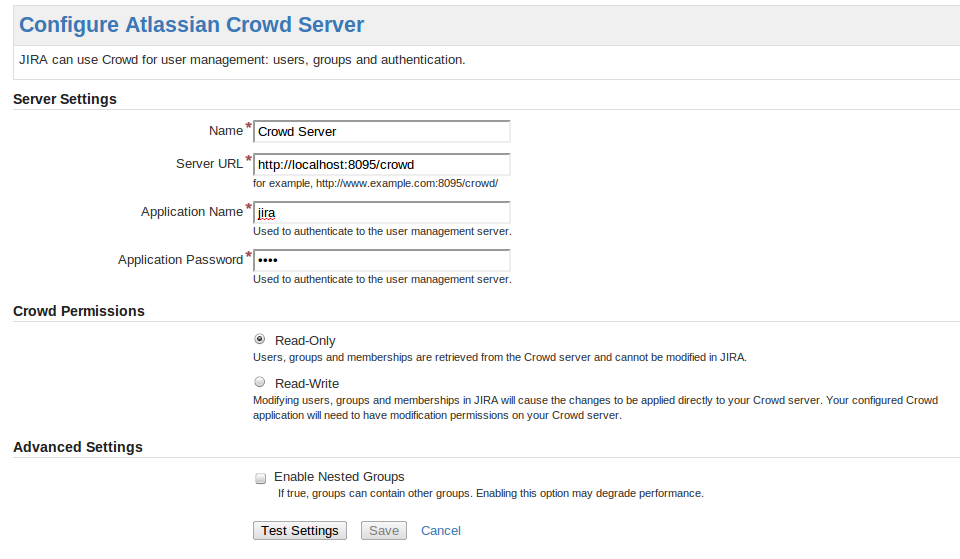Click the Configure Atlassian Crowd Server heading

pyautogui.click(x=192, y=24)
